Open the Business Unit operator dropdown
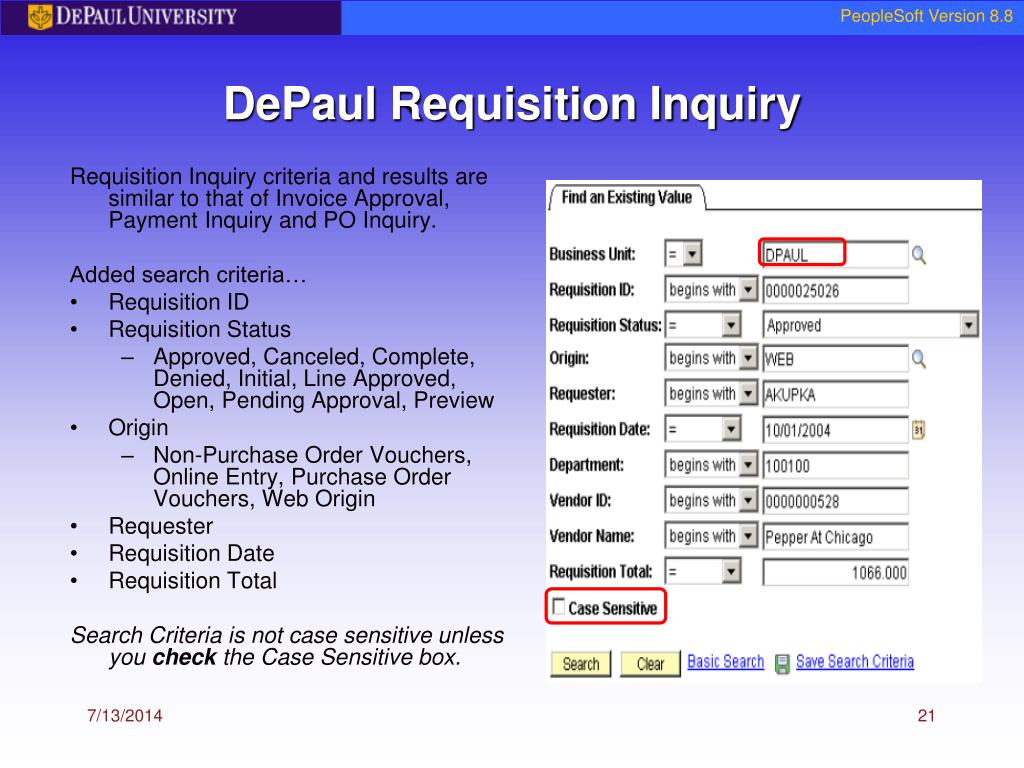This screenshot has width=1024, height=768. [x=683, y=253]
